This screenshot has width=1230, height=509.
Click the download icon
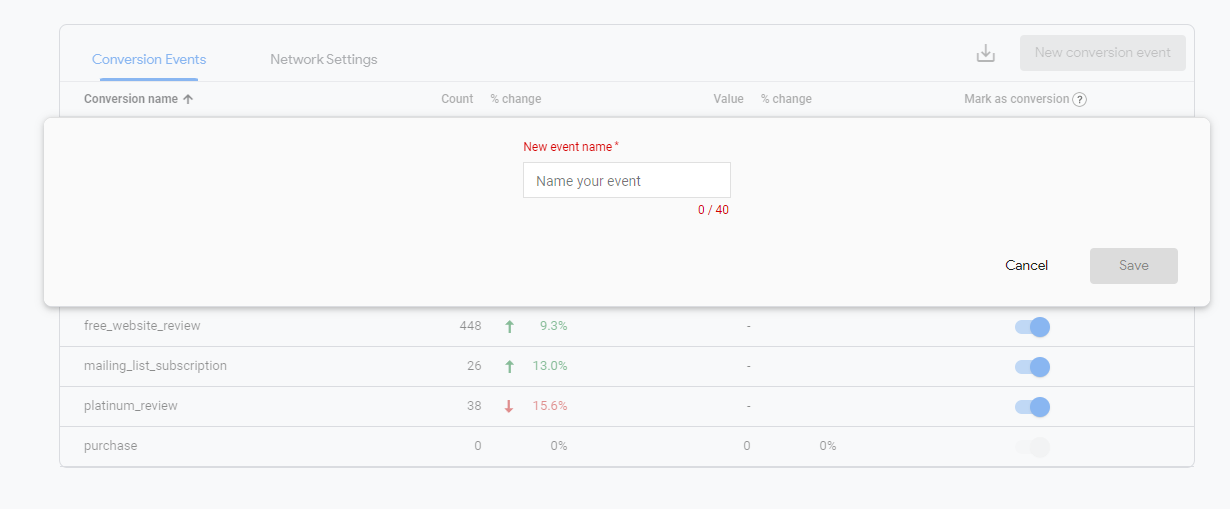tap(986, 53)
